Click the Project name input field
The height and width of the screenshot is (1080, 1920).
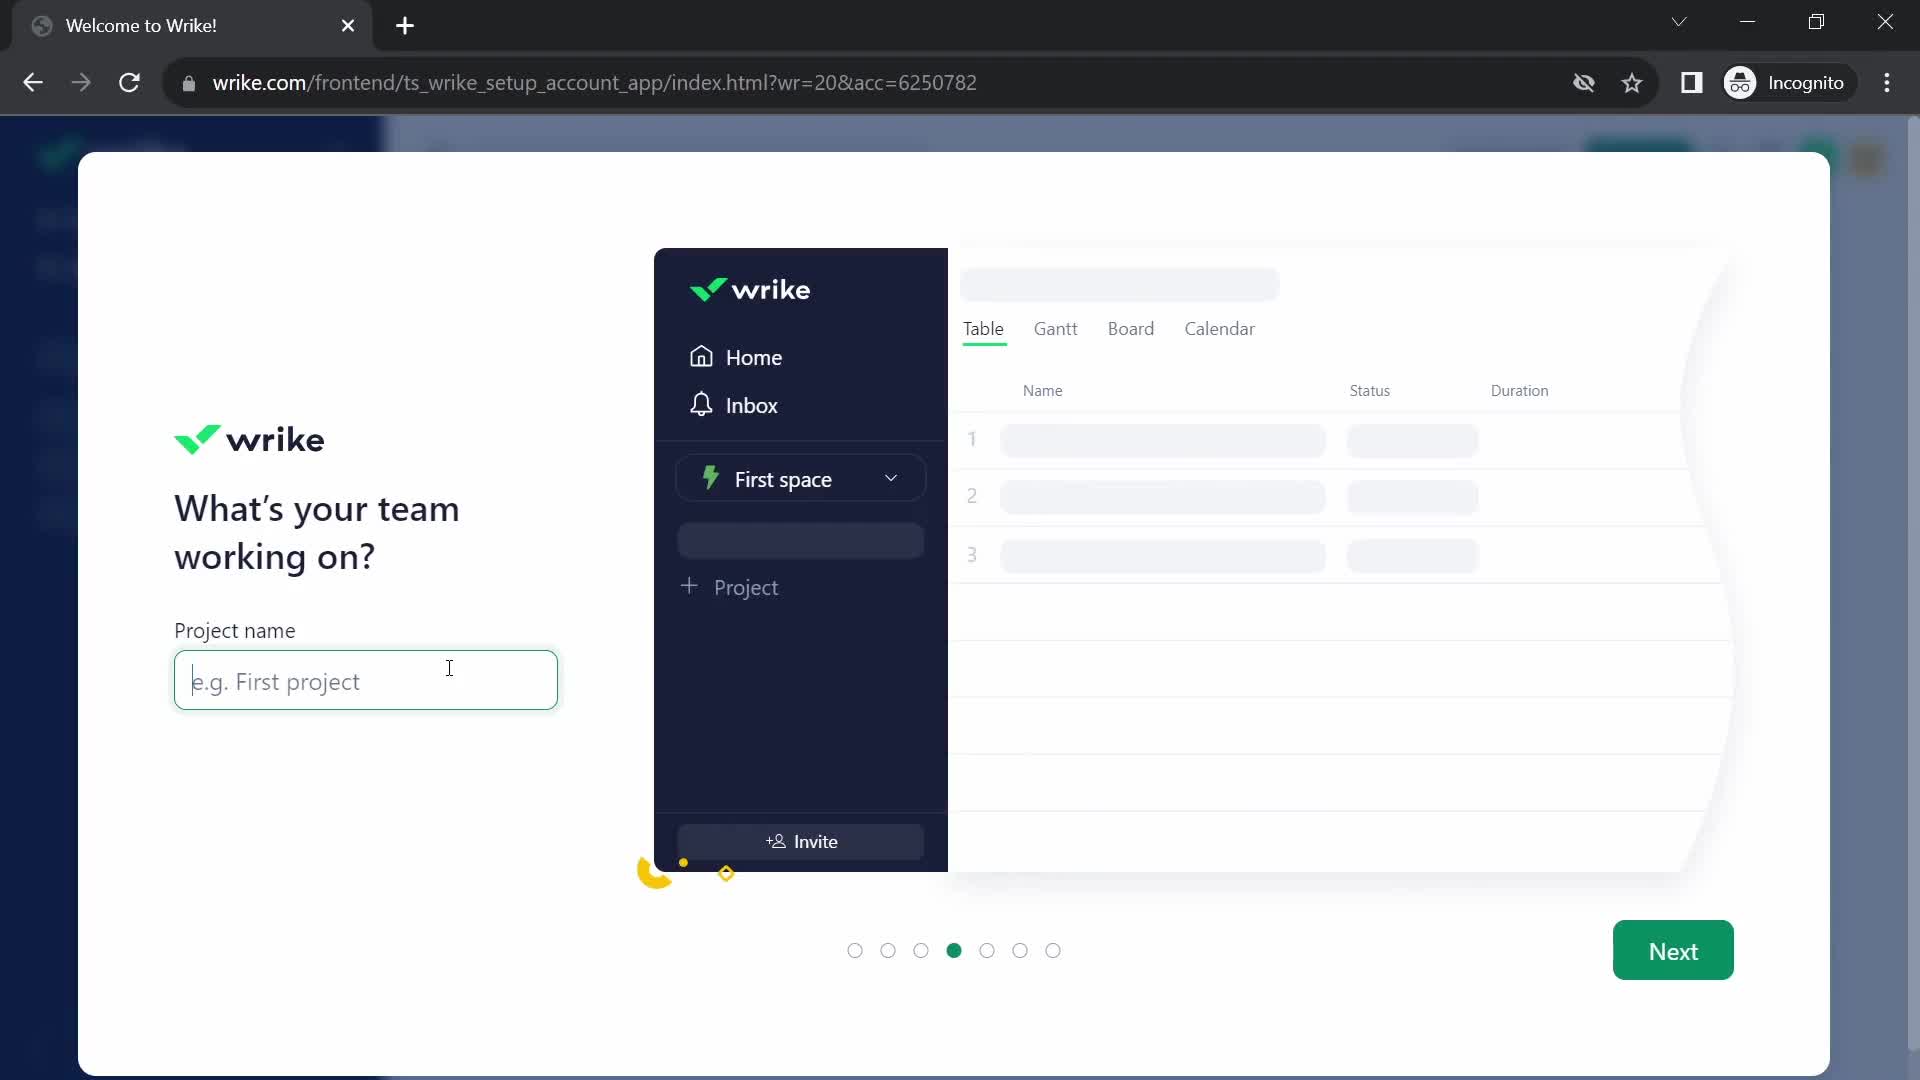click(x=366, y=681)
